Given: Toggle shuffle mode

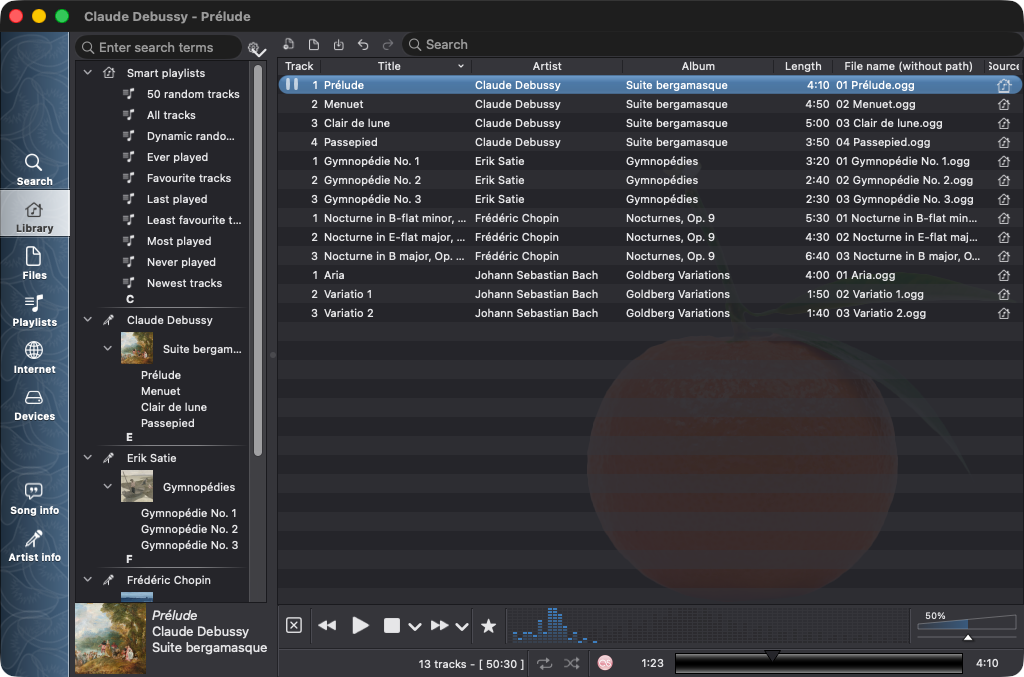Looking at the screenshot, I should pos(571,663).
